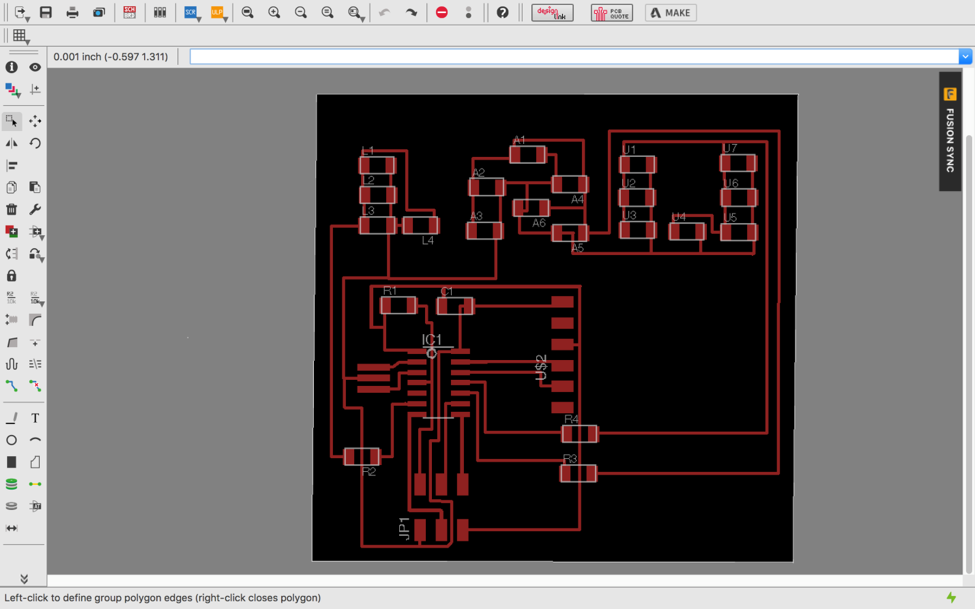Screen dimensions: 975x609
Task: Toggle visibility with the Show eye tool
Action: tap(35, 67)
